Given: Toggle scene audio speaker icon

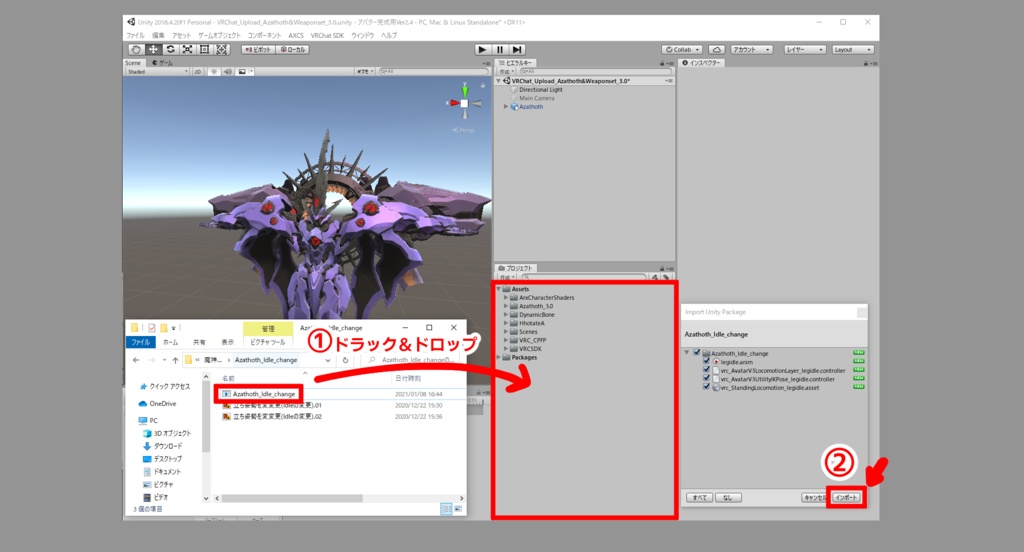Looking at the screenshot, I should coord(227,72).
